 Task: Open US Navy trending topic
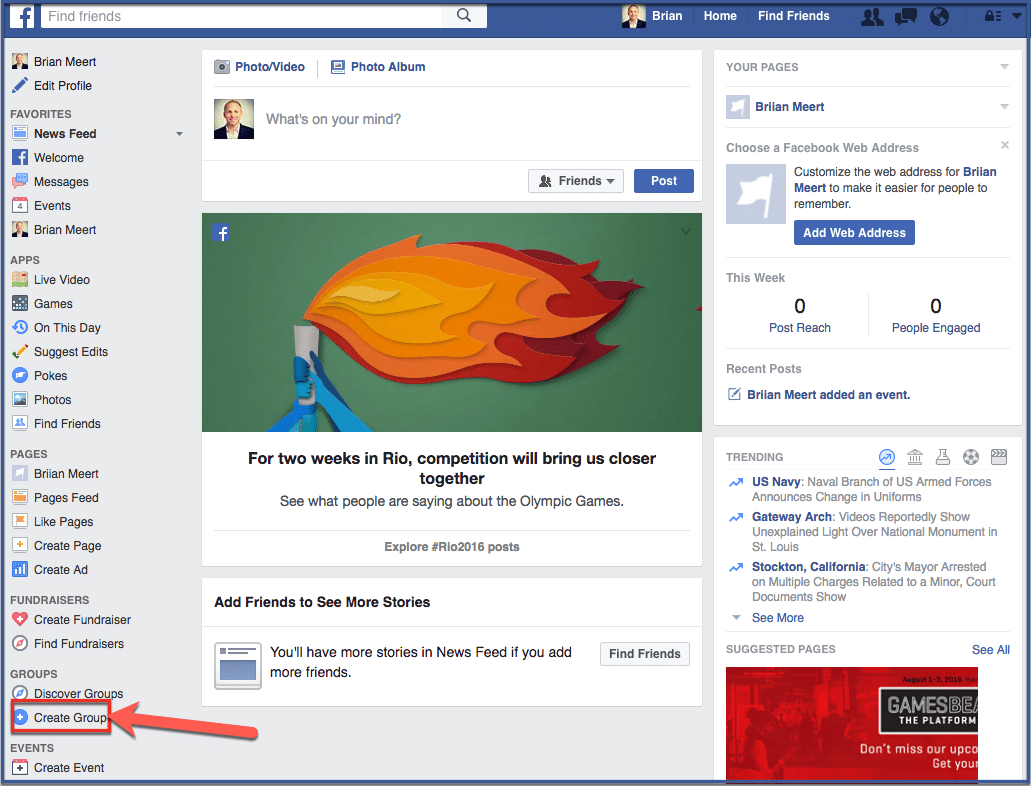777,482
